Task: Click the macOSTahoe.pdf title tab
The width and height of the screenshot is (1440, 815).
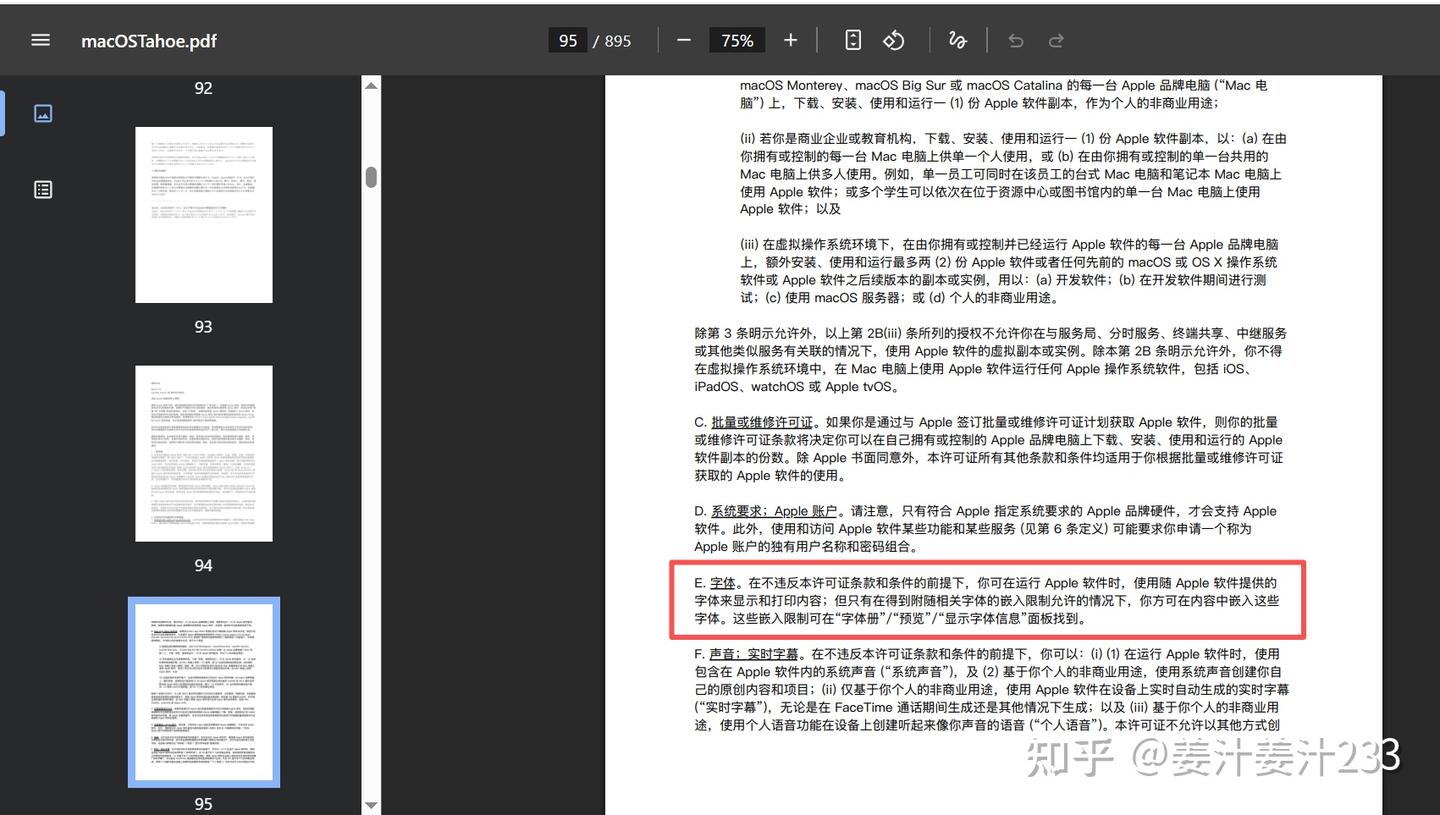Action: tap(148, 40)
